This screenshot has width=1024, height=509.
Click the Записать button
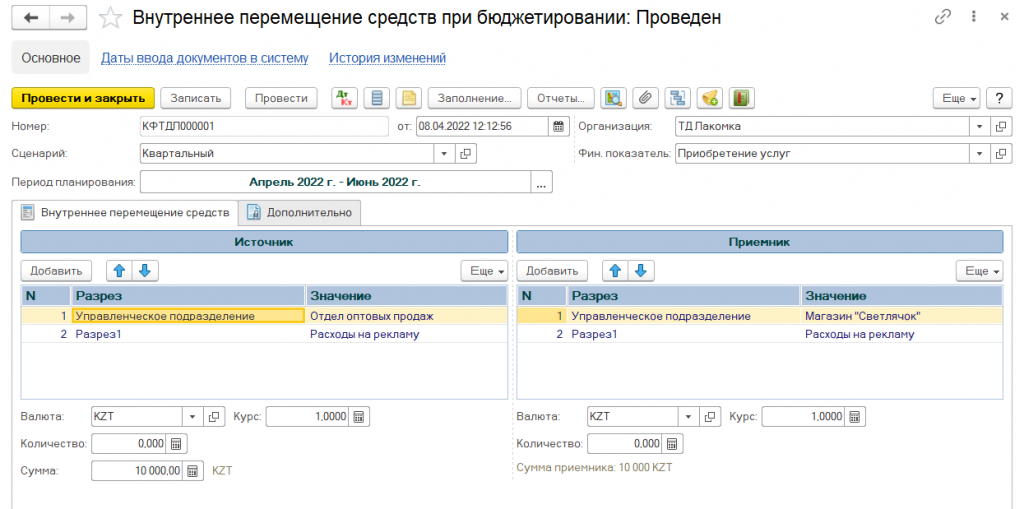point(196,98)
